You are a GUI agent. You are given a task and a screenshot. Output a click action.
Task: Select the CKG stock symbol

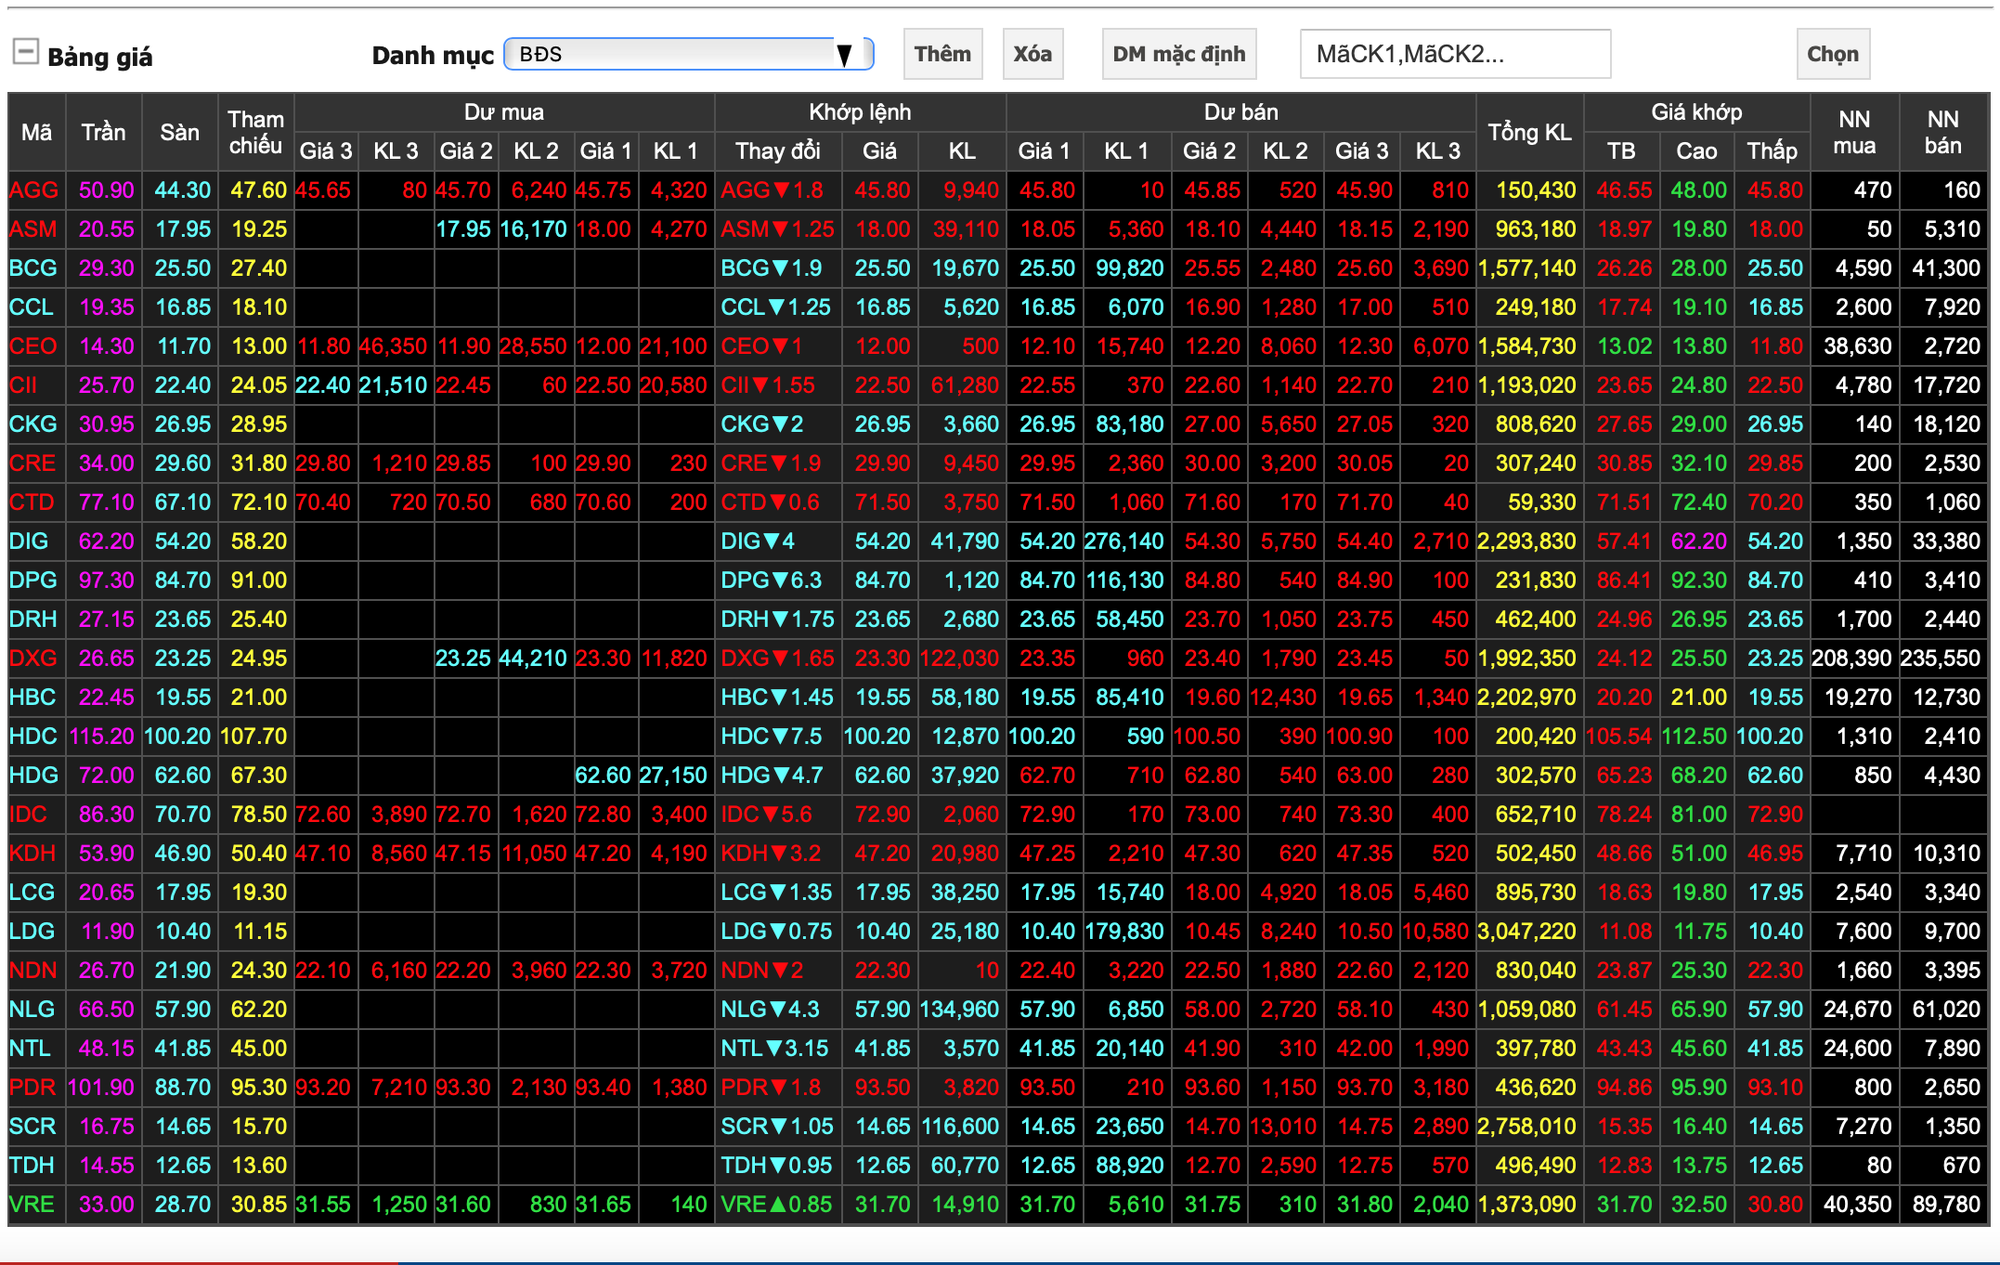[33, 424]
